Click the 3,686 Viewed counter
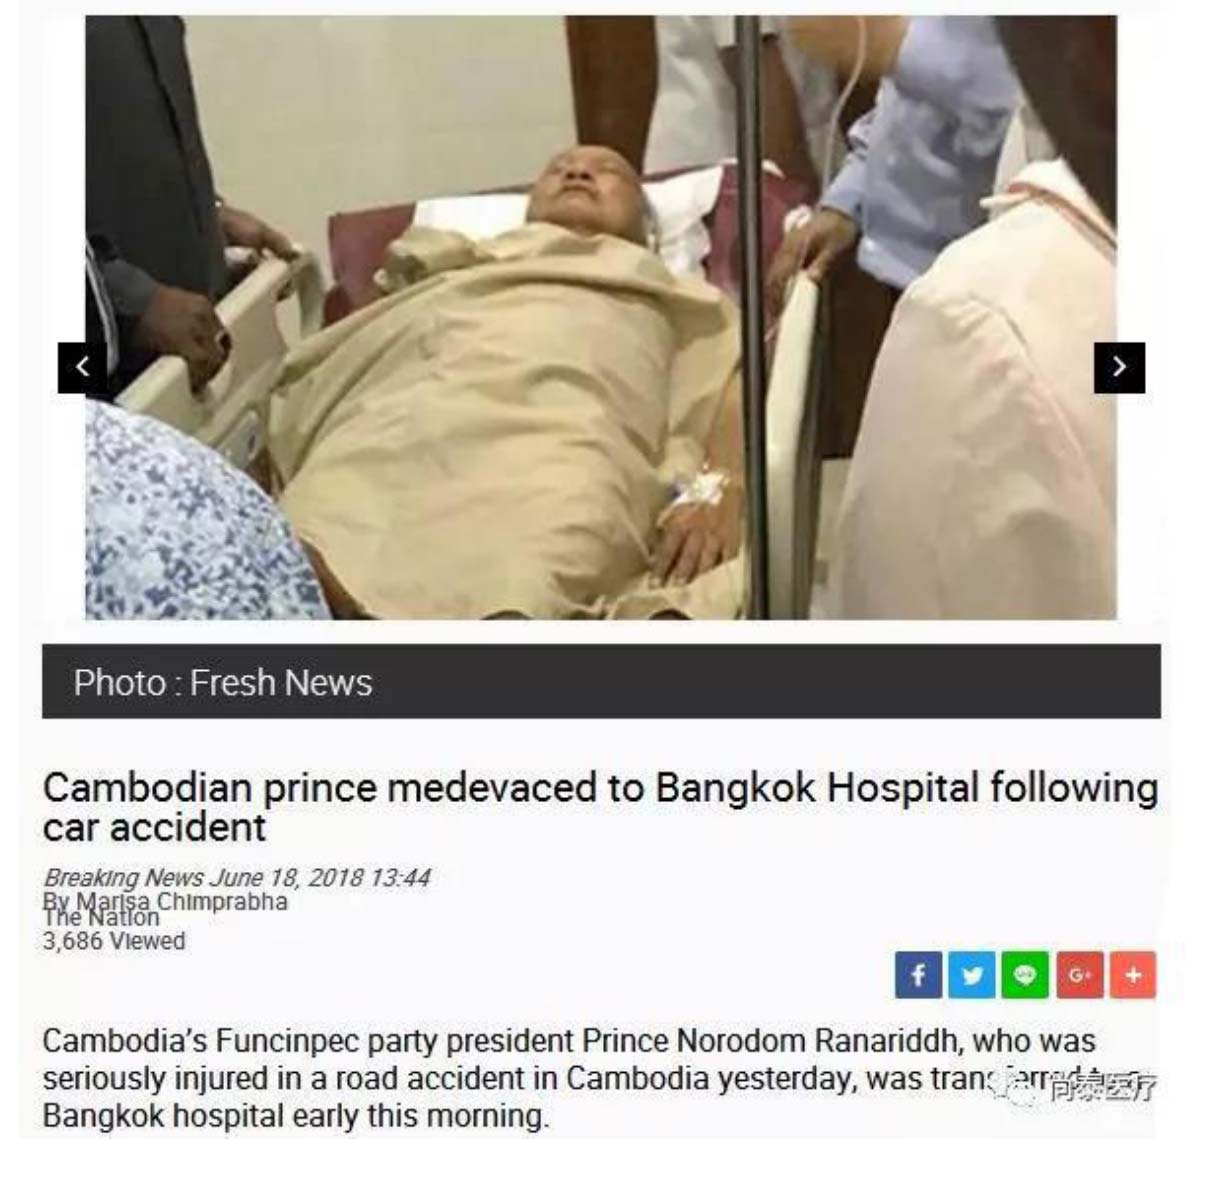This screenshot has width=1224, height=1182. [x=114, y=941]
